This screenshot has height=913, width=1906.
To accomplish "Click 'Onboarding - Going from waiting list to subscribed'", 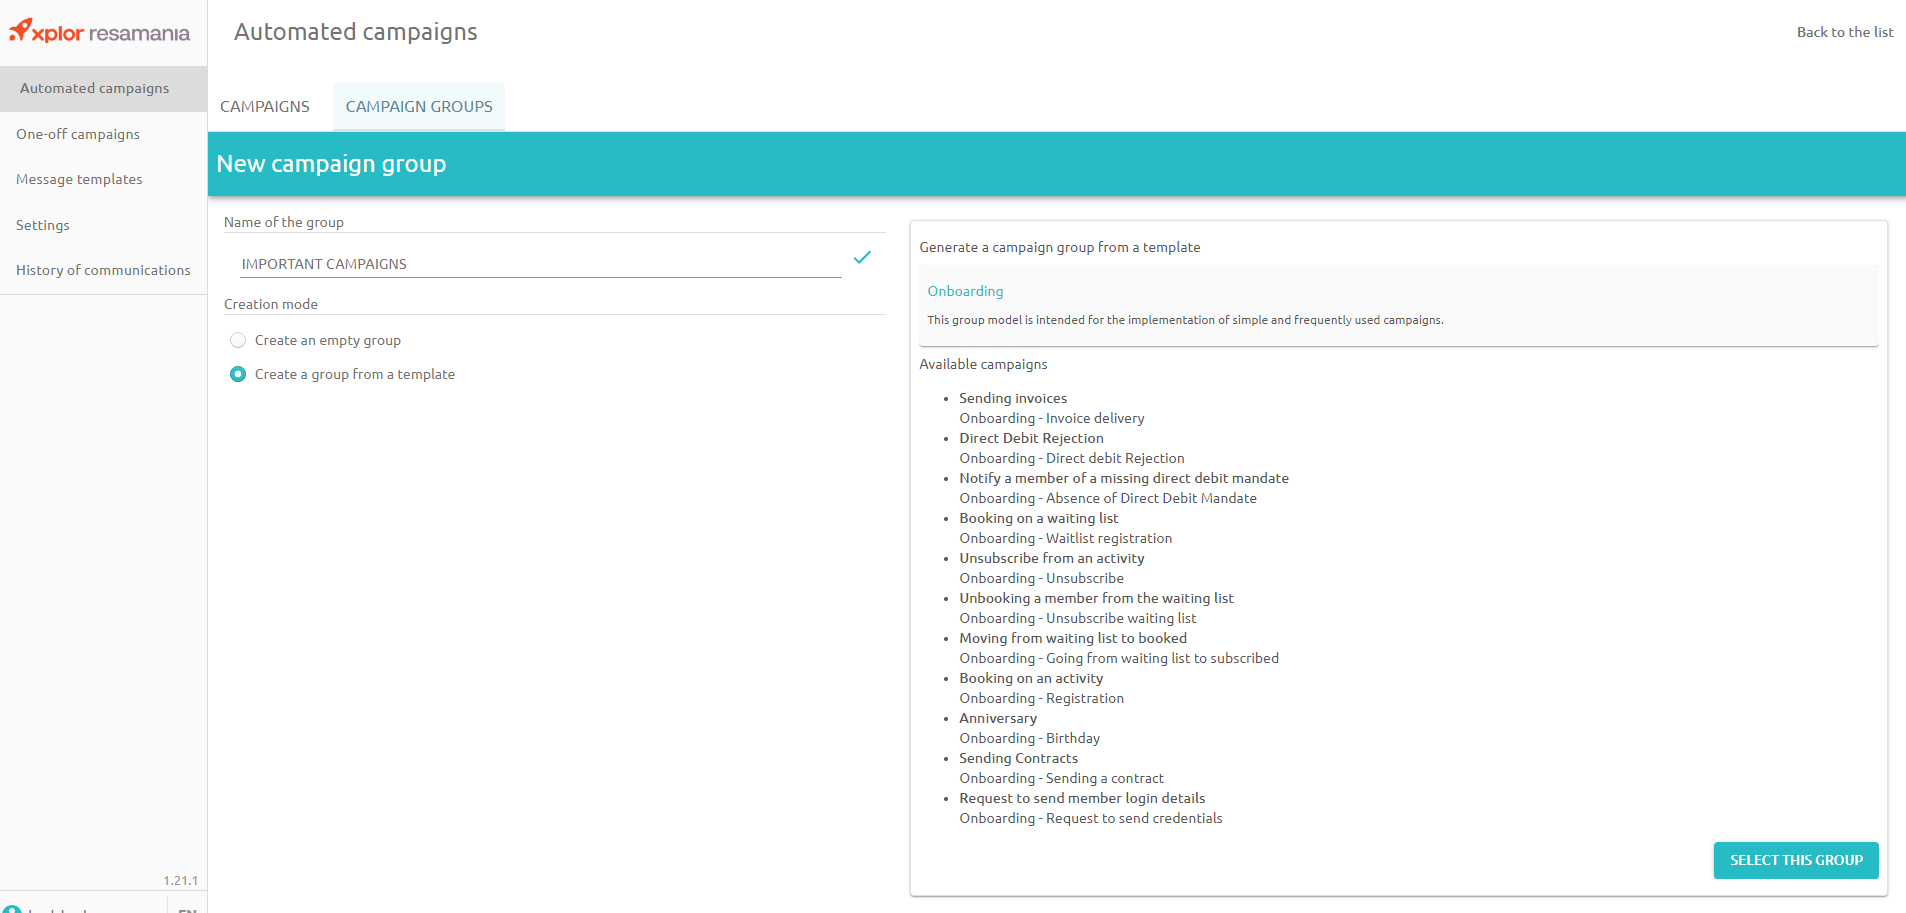I will coord(1119,658).
